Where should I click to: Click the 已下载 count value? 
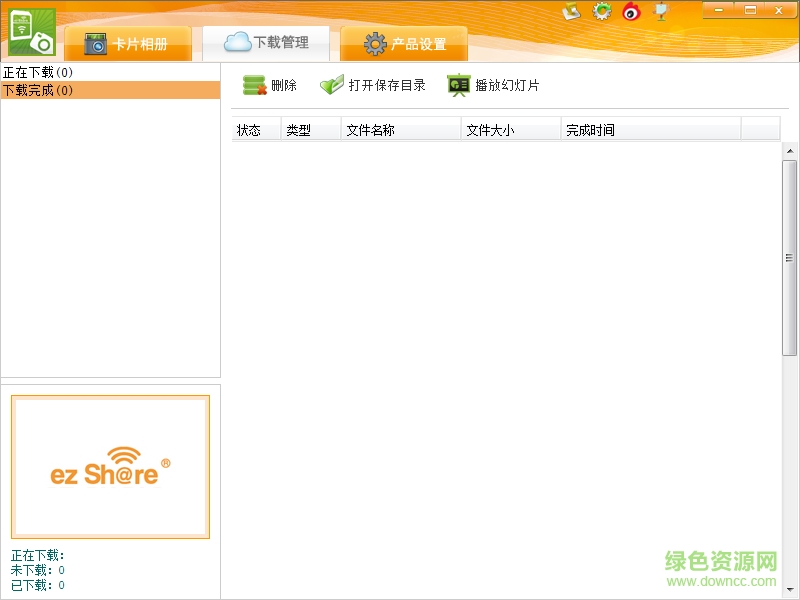(62, 588)
